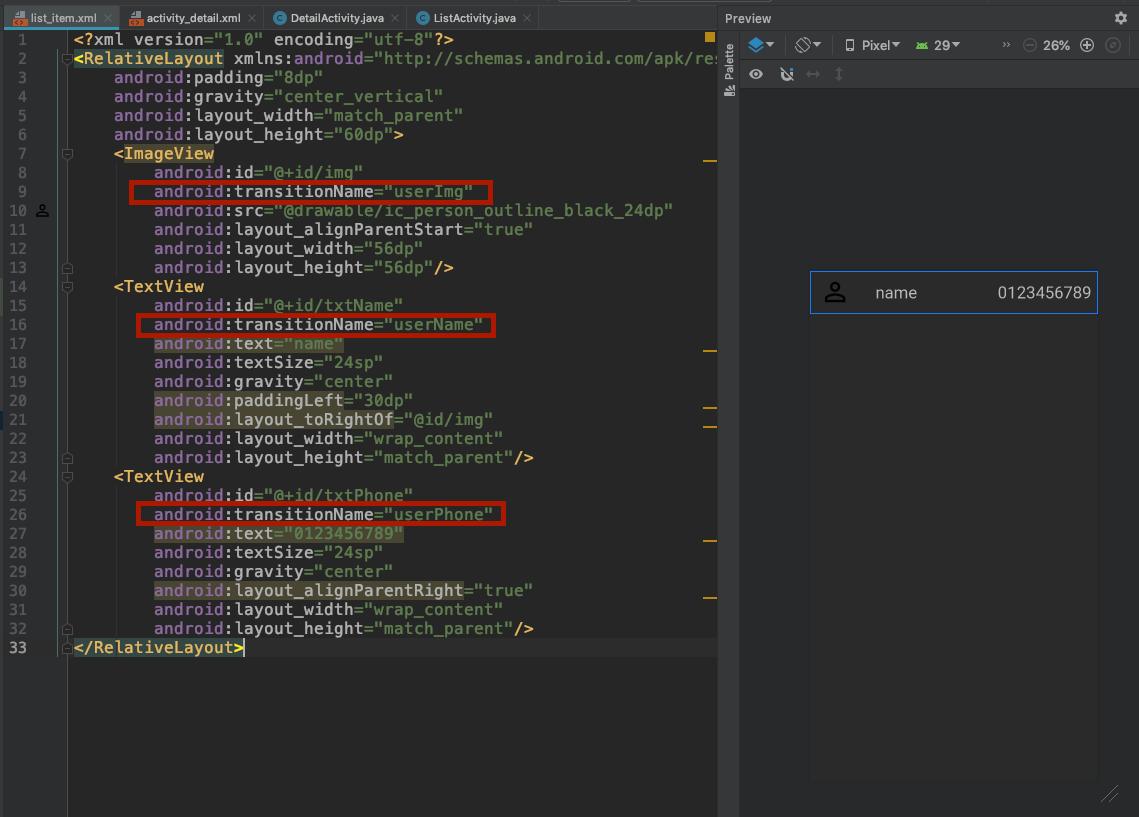Click the android:paddingLeft="30dp" line
Viewport: 1139px width, 817px height.
tap(283, 401)
